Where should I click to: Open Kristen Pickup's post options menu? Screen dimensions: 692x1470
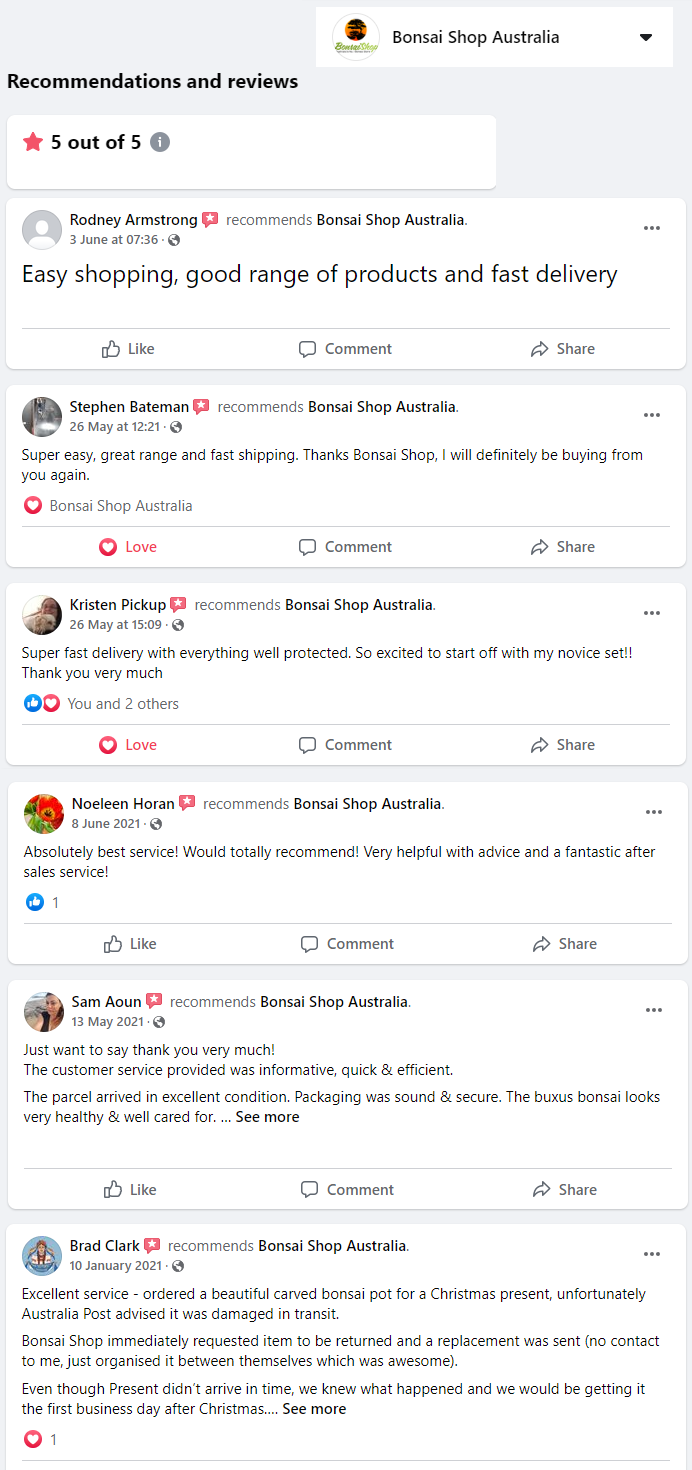pos(652,613)
